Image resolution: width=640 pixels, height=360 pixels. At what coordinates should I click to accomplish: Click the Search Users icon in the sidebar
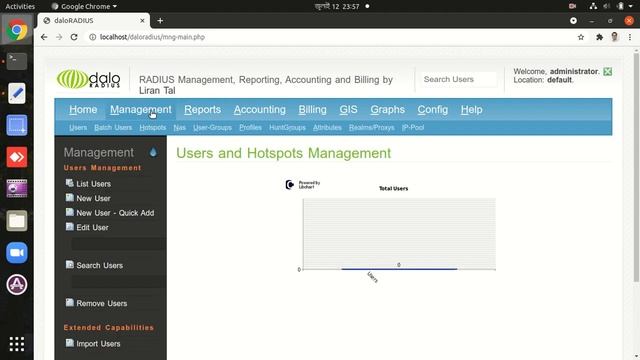click(70, 265)
